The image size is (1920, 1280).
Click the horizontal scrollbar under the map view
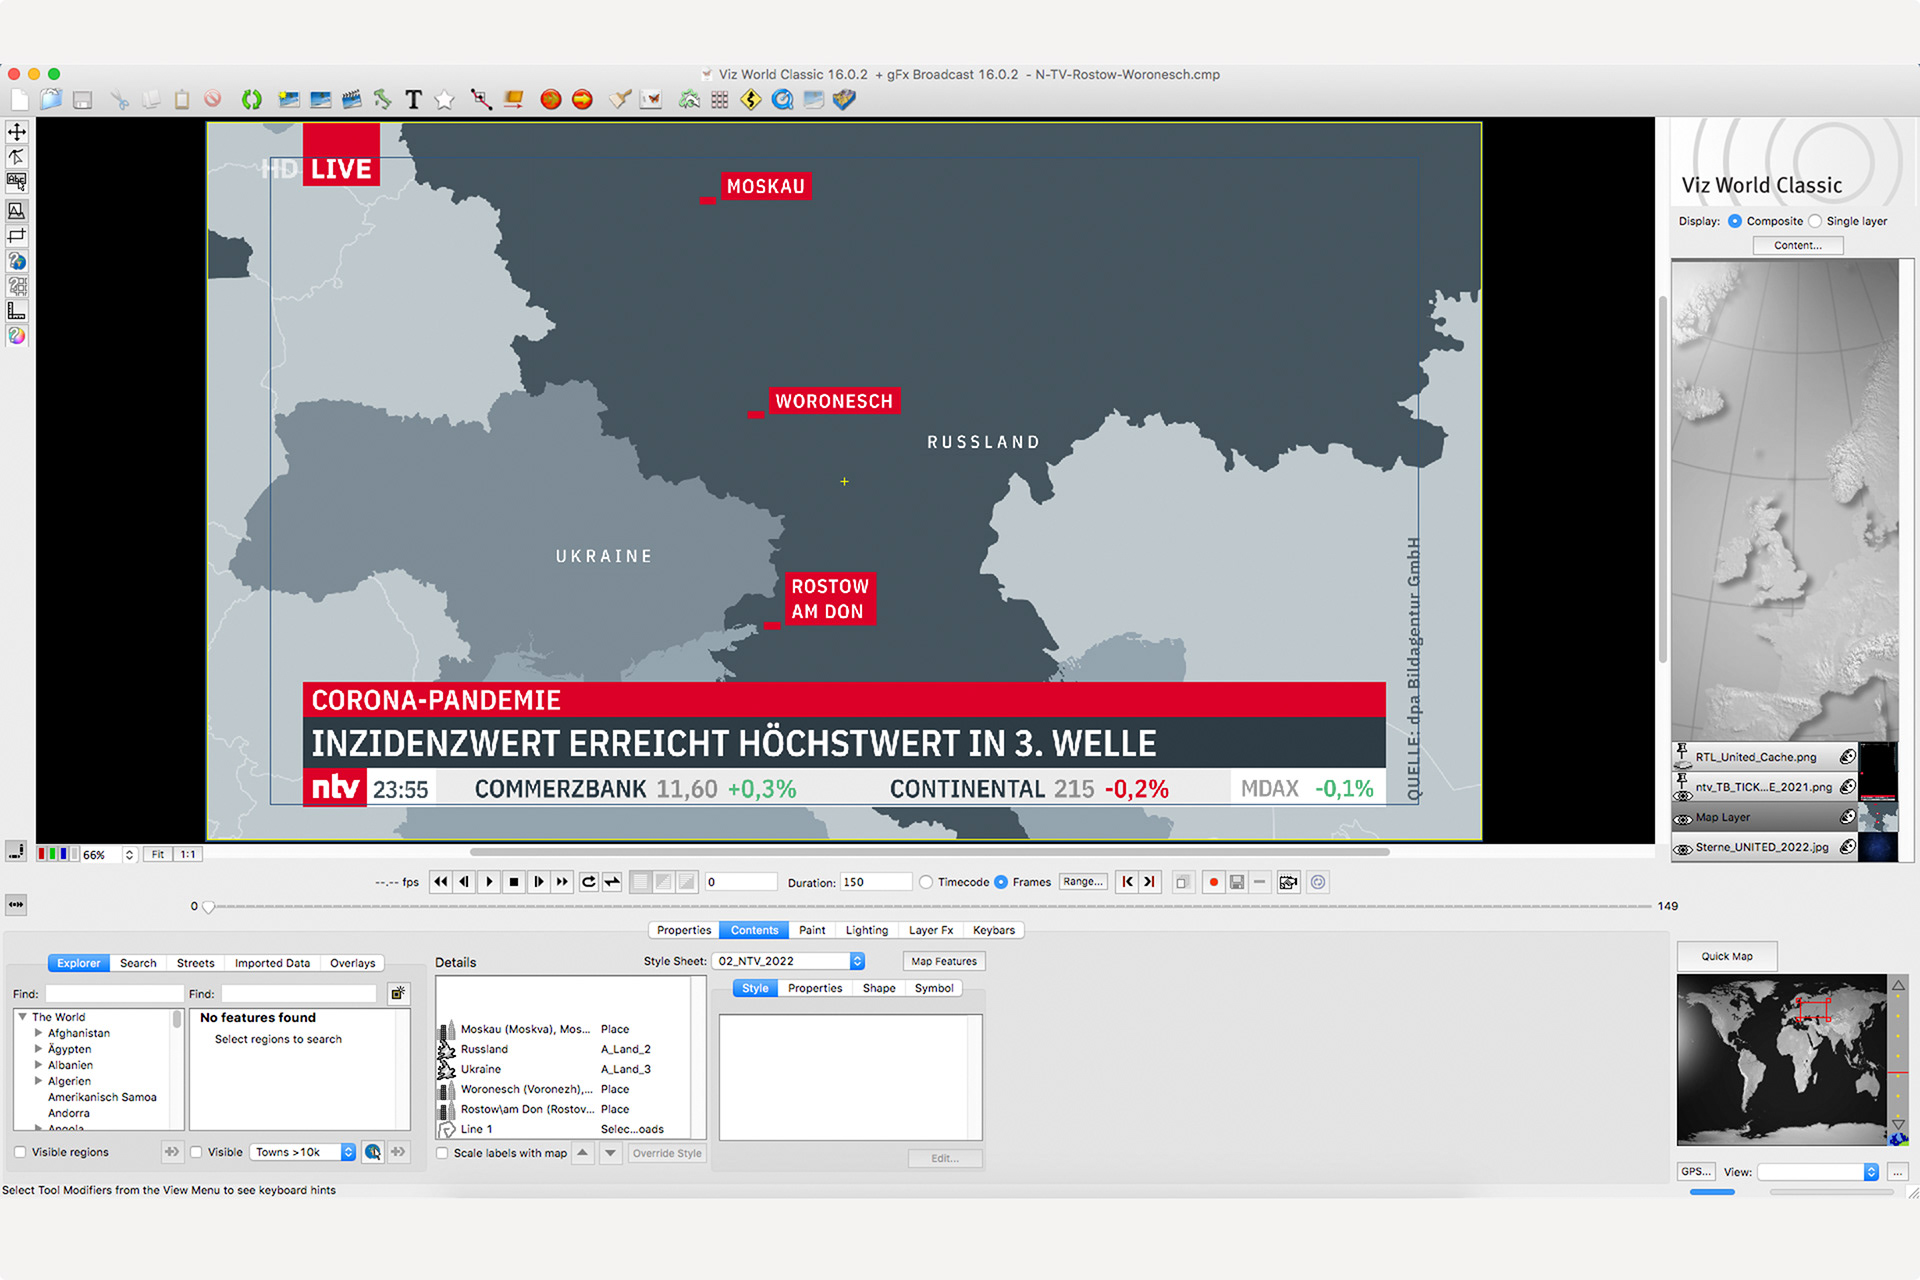tap(929, 852)
